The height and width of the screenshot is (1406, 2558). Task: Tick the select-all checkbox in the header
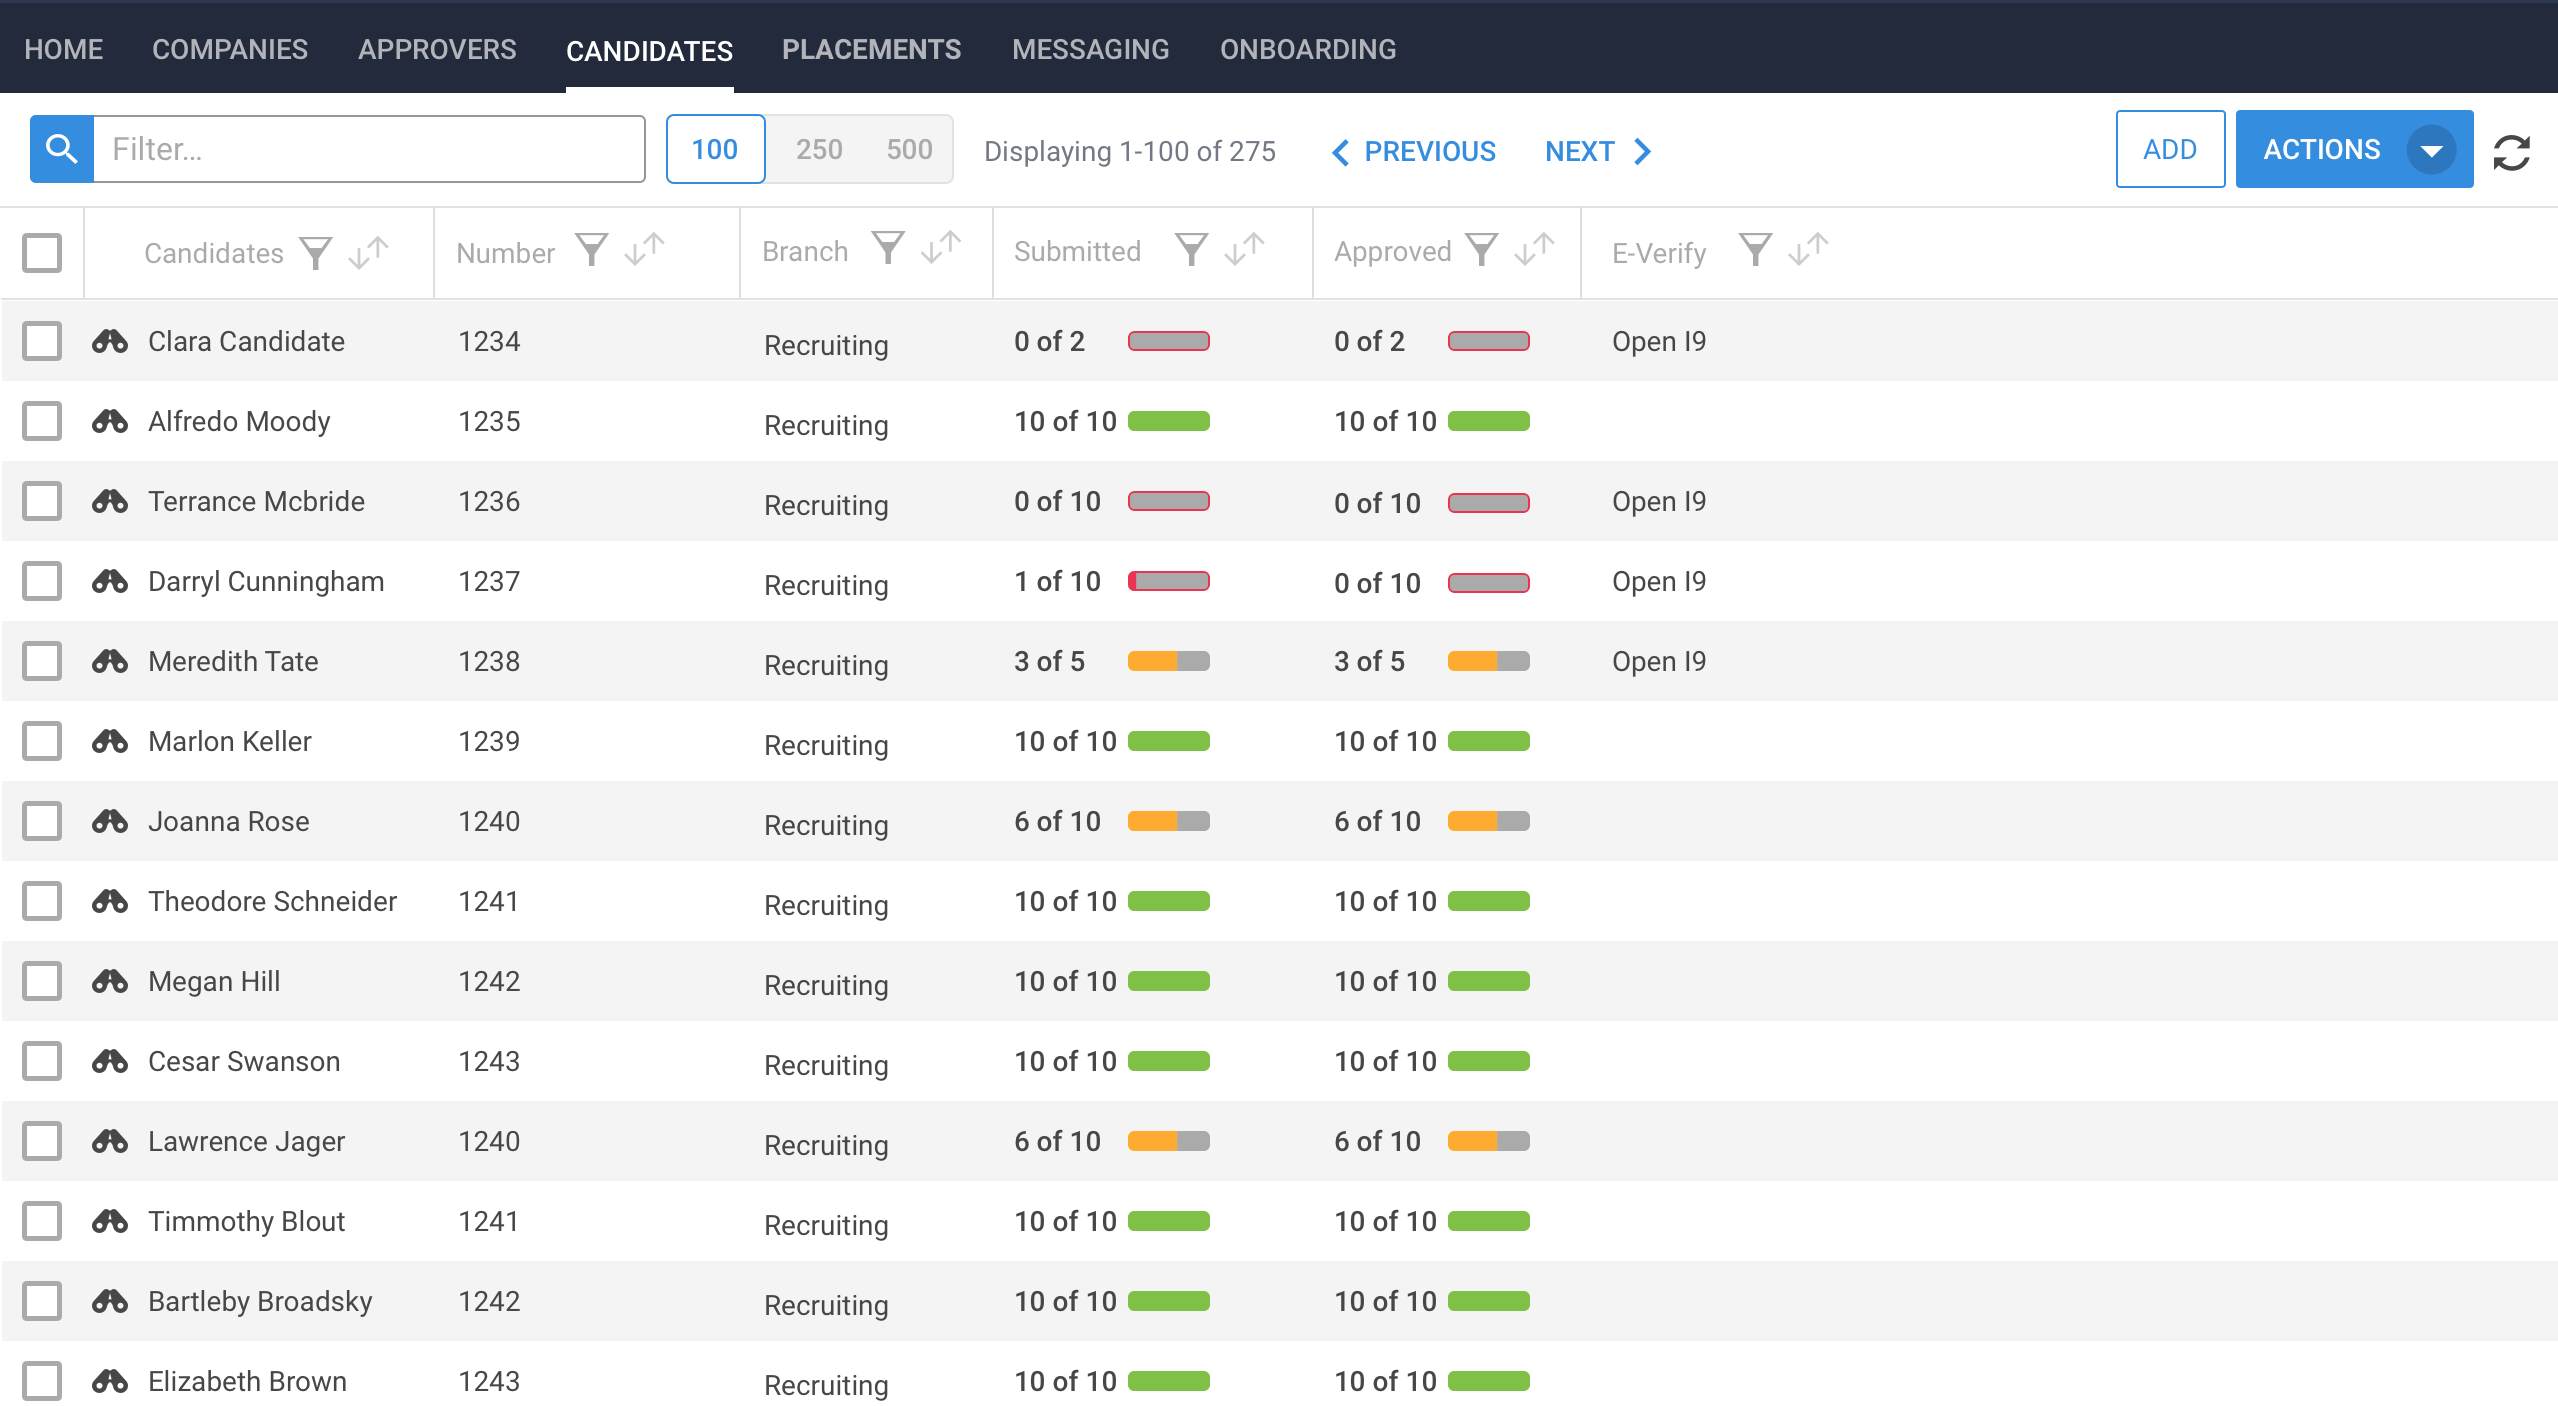pos(42,253)
